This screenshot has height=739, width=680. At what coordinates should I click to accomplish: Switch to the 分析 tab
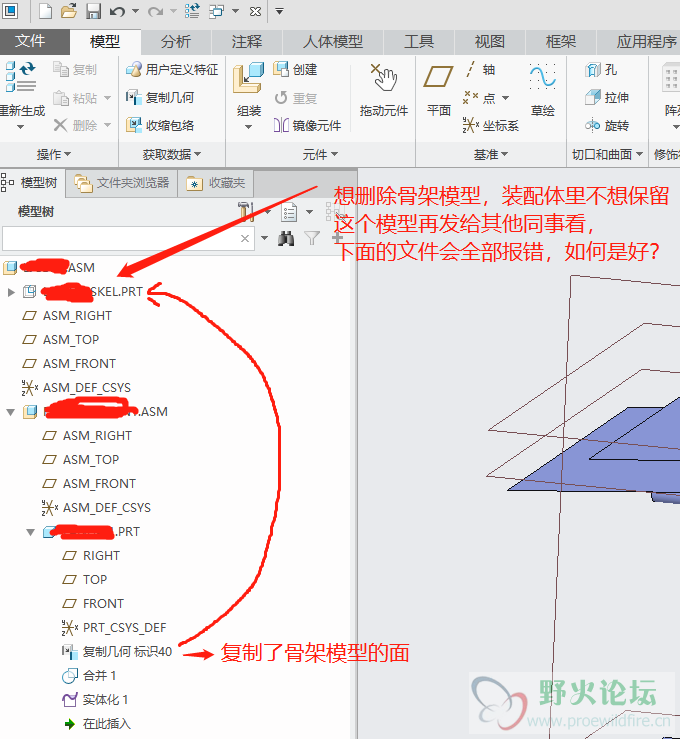click(176, 41)
